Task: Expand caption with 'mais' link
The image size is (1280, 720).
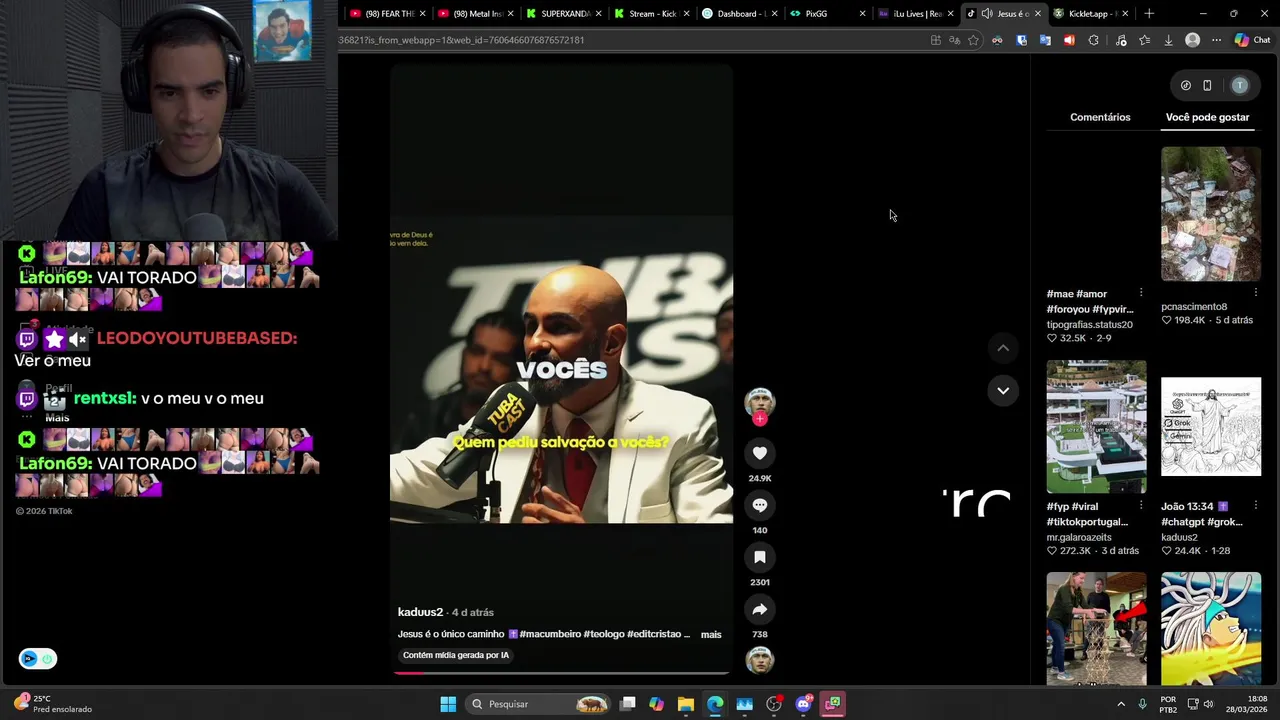Action: pyautogui.click(x=711, y=634)
